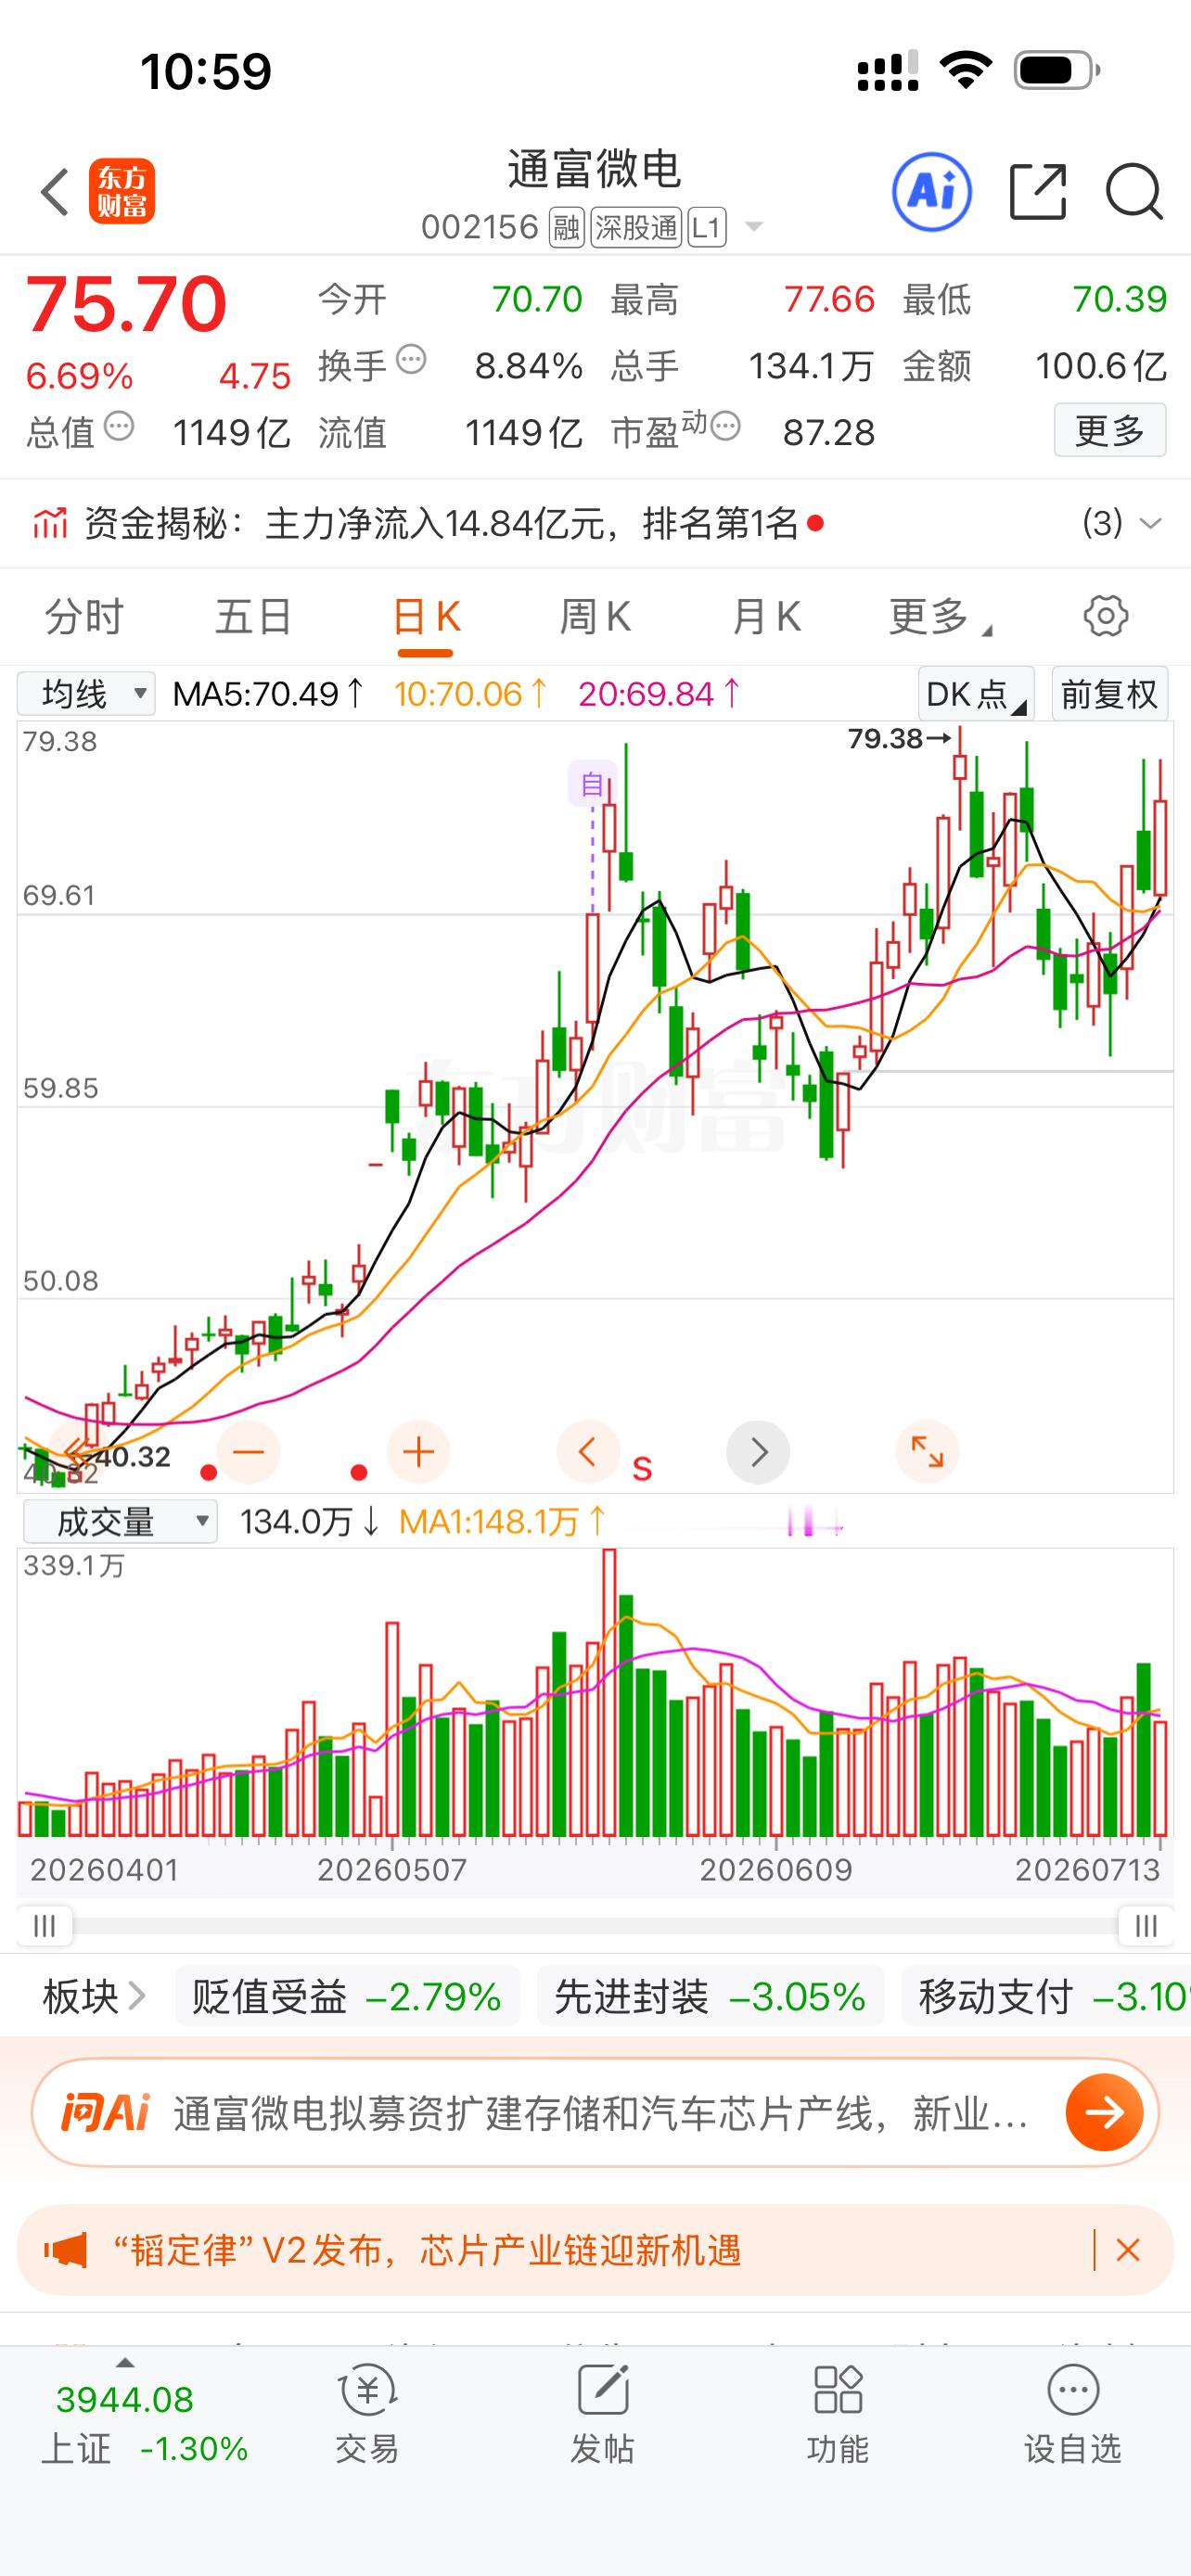Open the 通富微电 fundraising AI query
Screen dimensions: 1191x2576
(601, 2113)
